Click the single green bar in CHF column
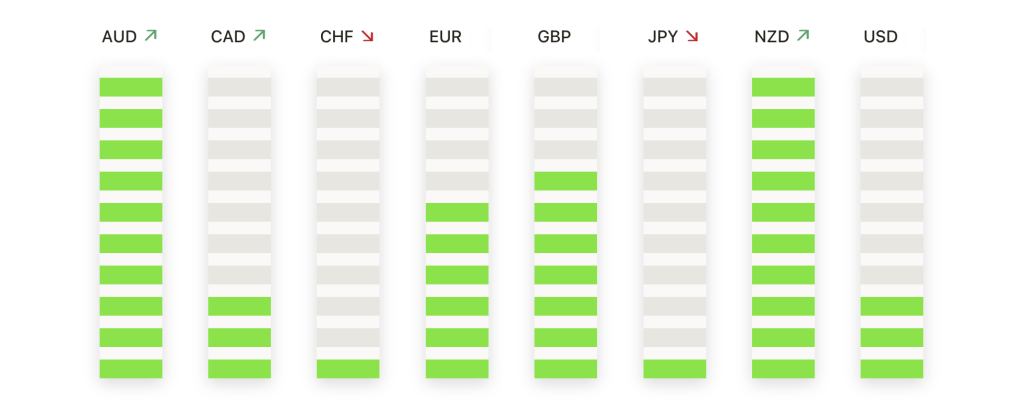 (x=348, y=368)
